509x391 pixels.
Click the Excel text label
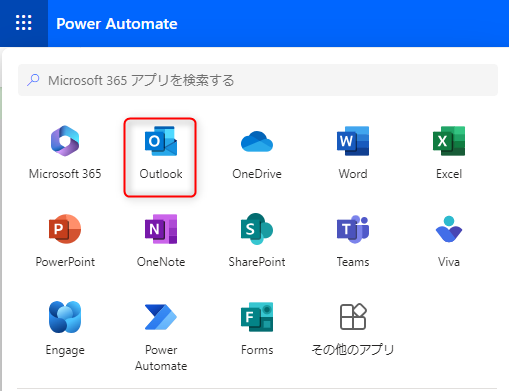(x=449, y=174)
